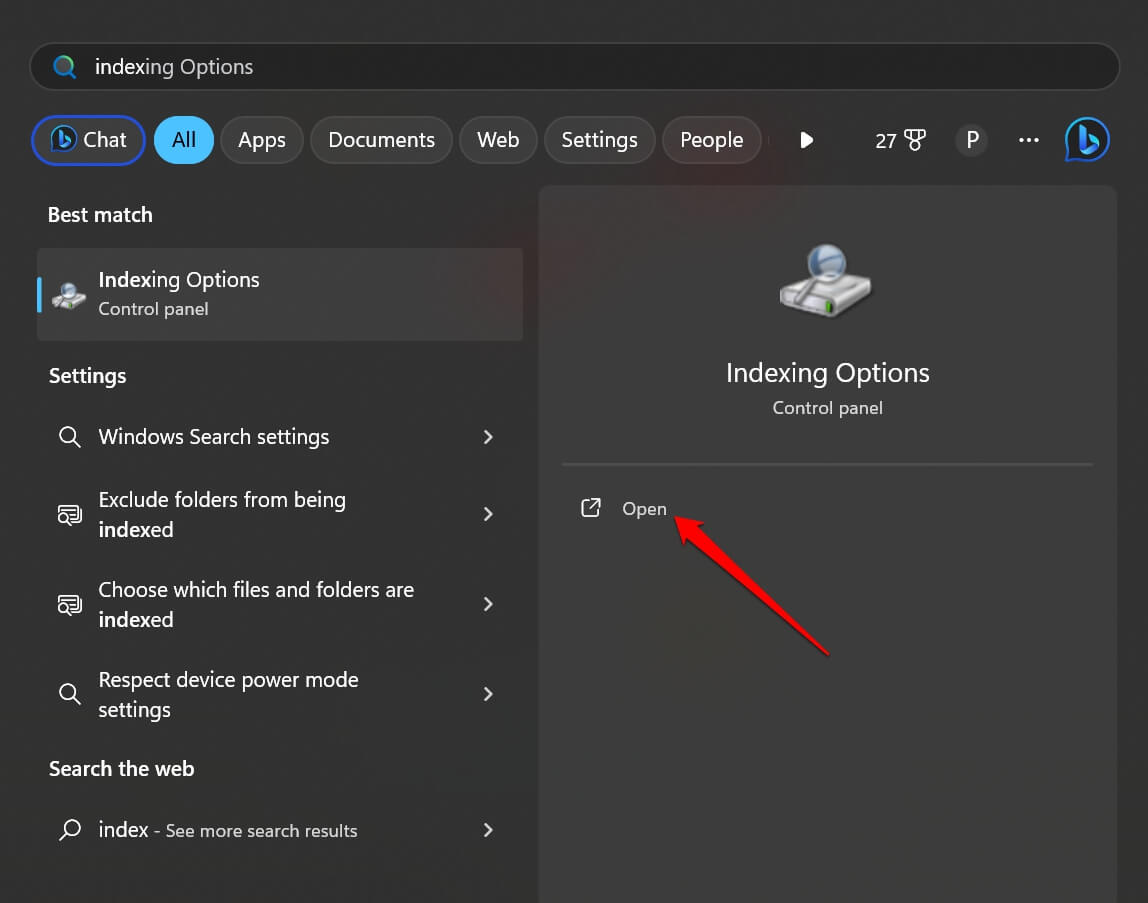Expand chevron for Respect device power mode settings

(x=488, y=694)
